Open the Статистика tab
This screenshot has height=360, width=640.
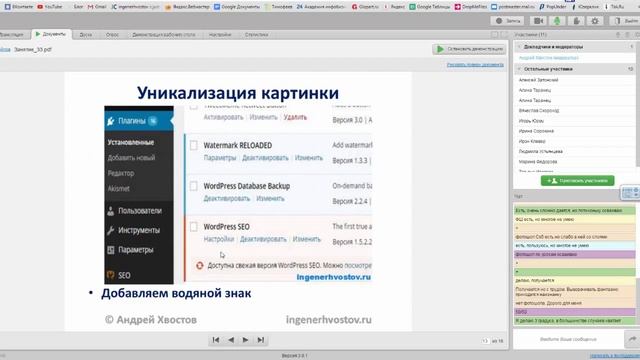(x=257, y=35)
